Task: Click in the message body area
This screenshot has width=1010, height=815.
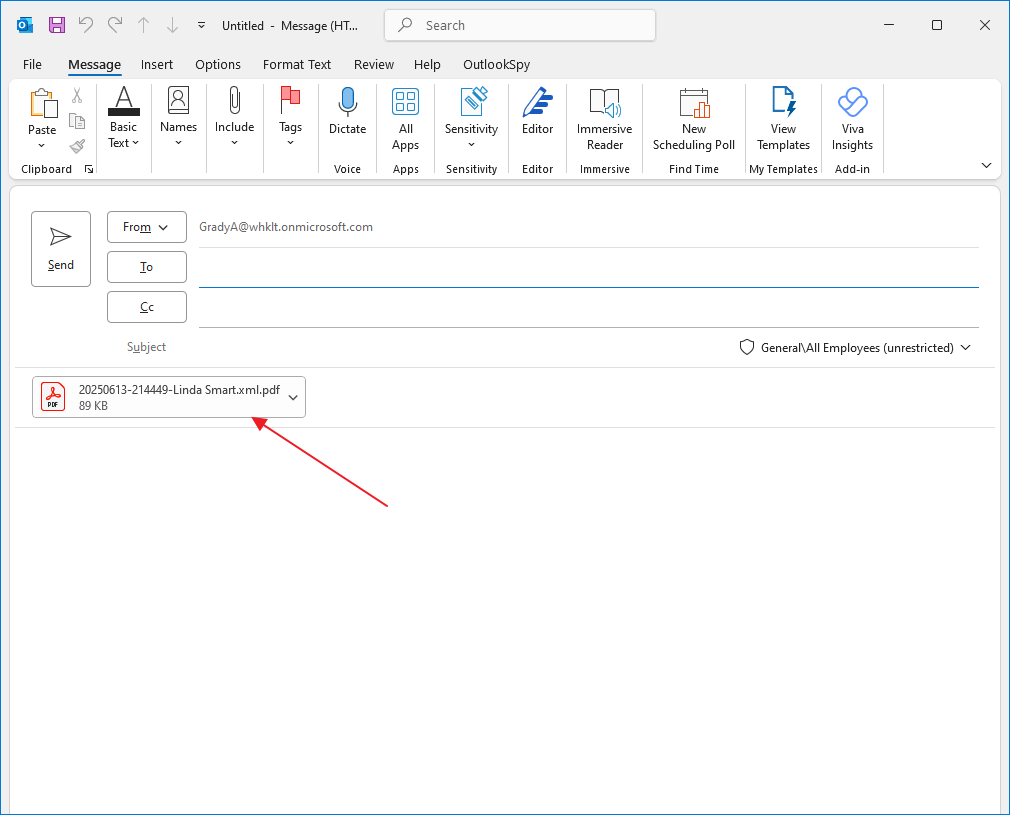Action: coord(505,618)
